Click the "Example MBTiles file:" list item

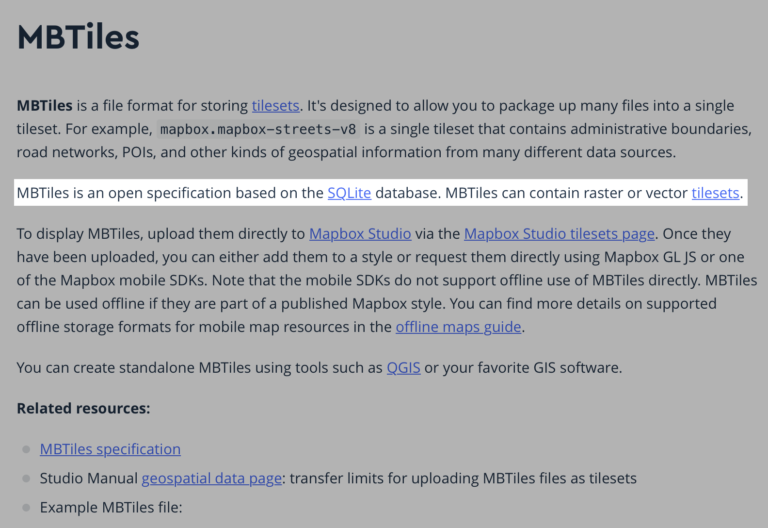point(110,507)
